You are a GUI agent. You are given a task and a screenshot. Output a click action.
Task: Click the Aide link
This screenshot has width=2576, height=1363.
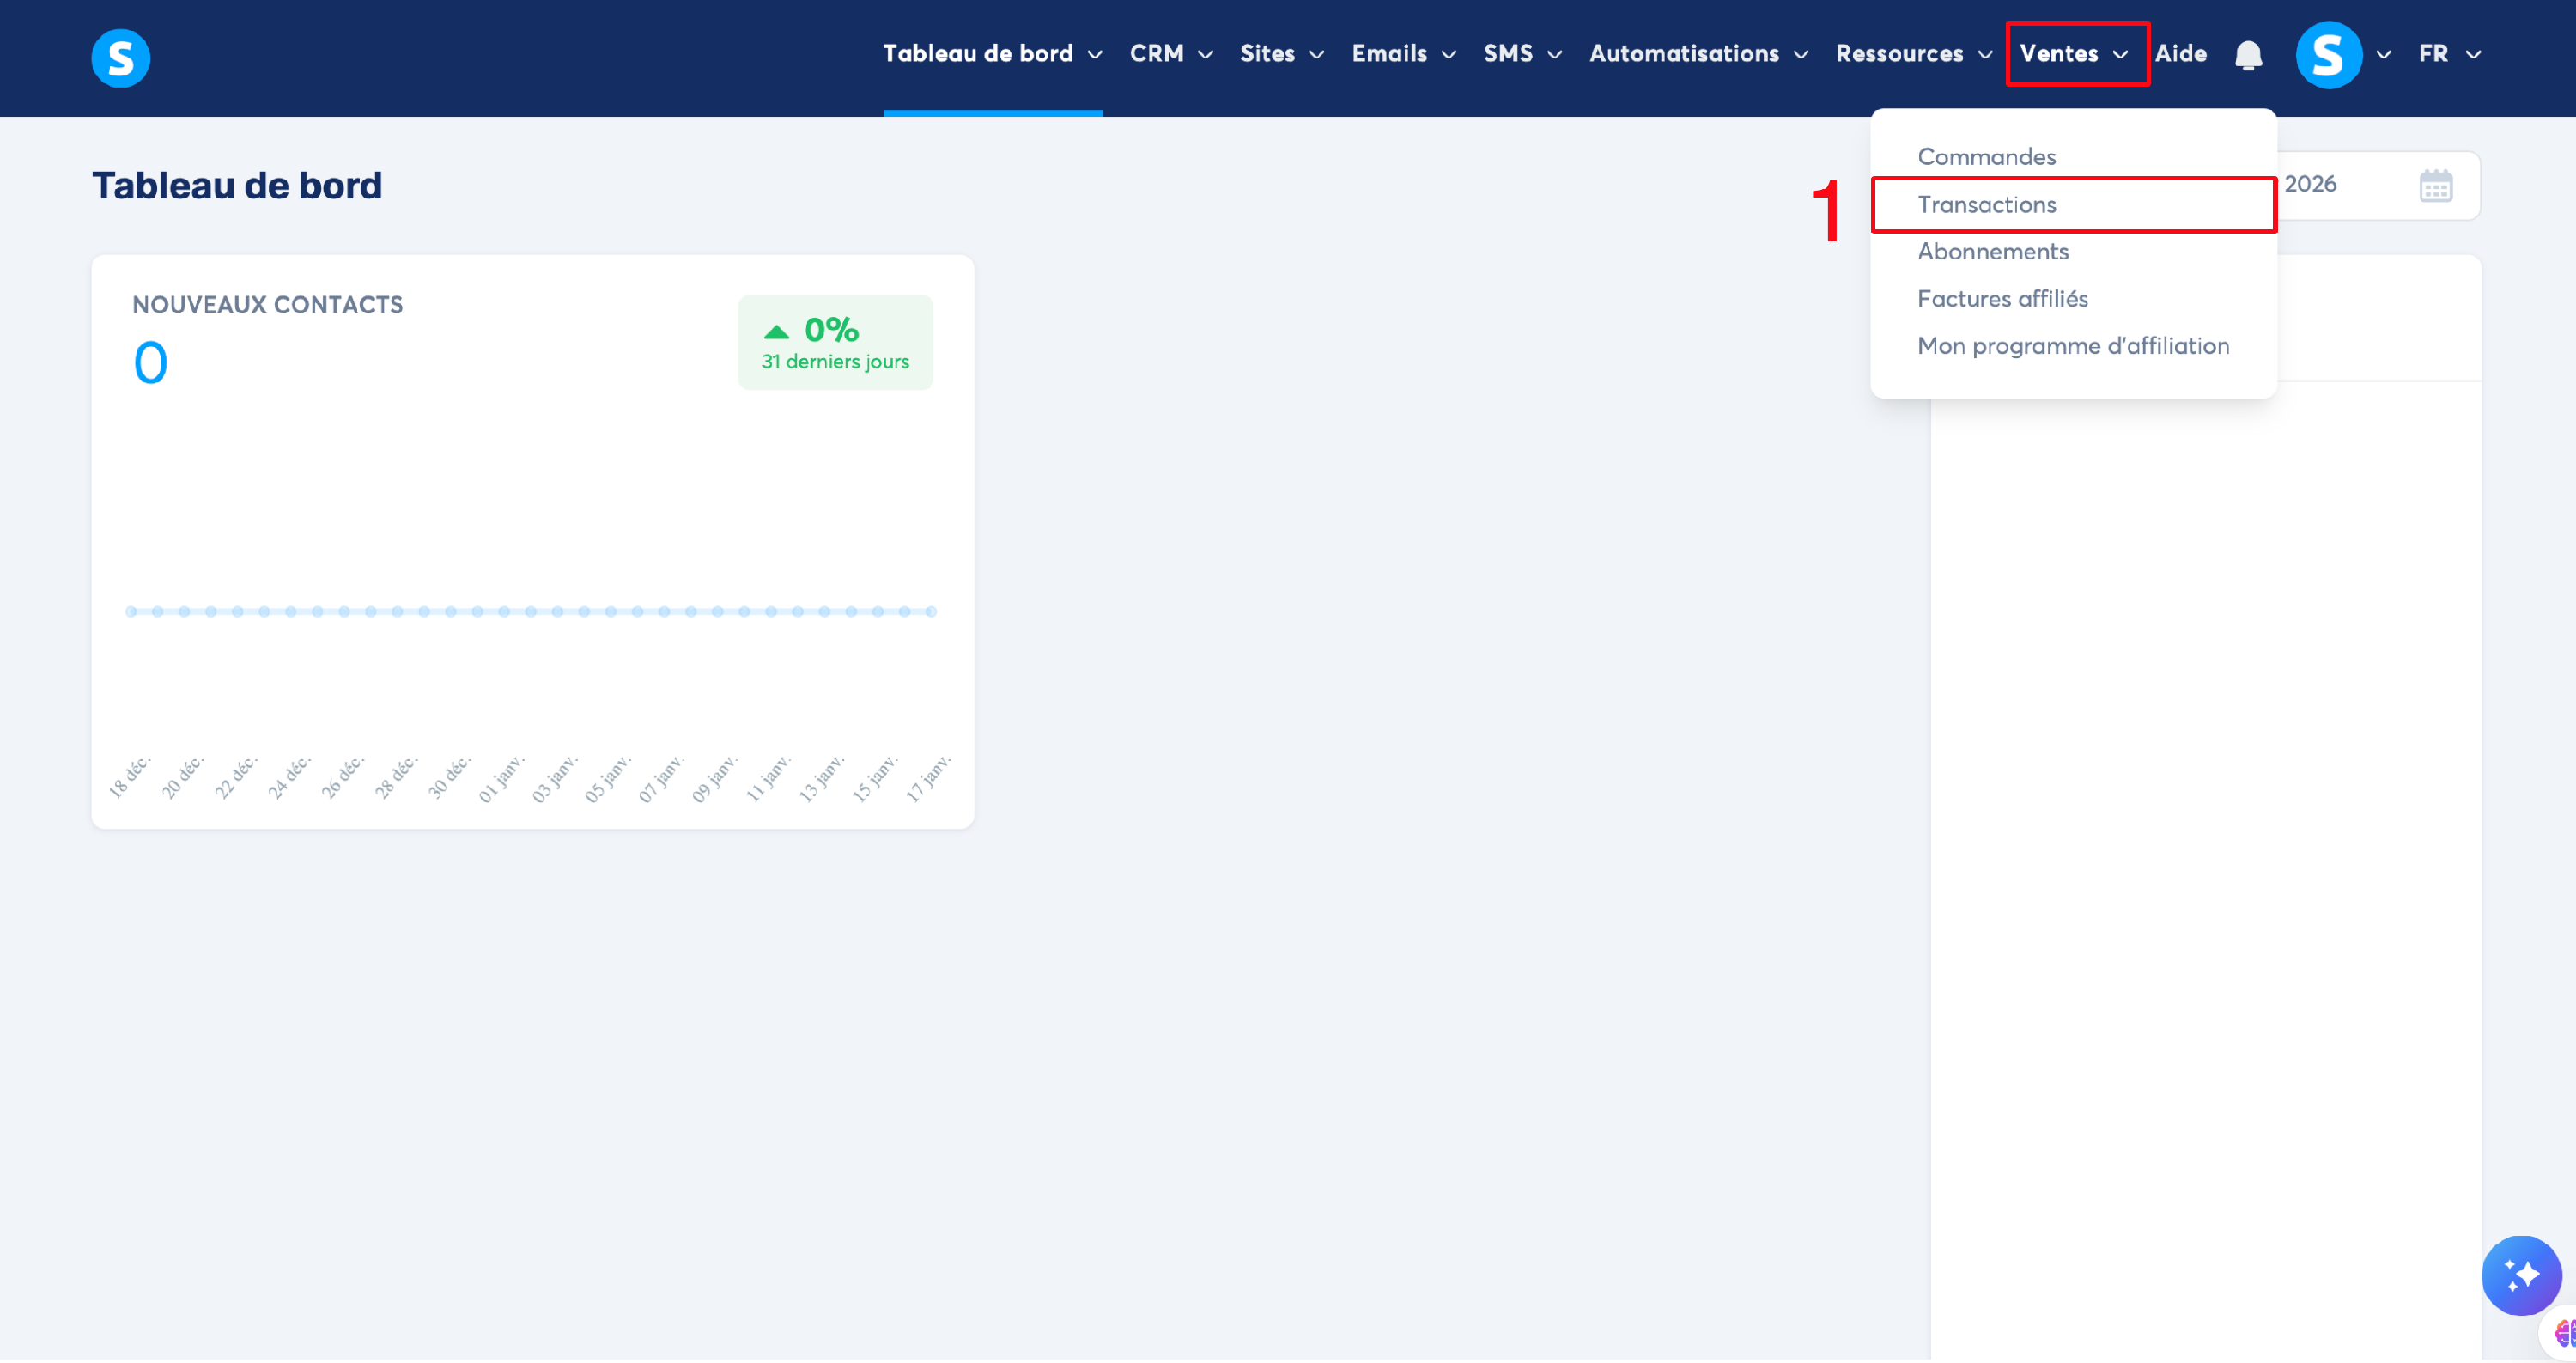coord(2180,54)
